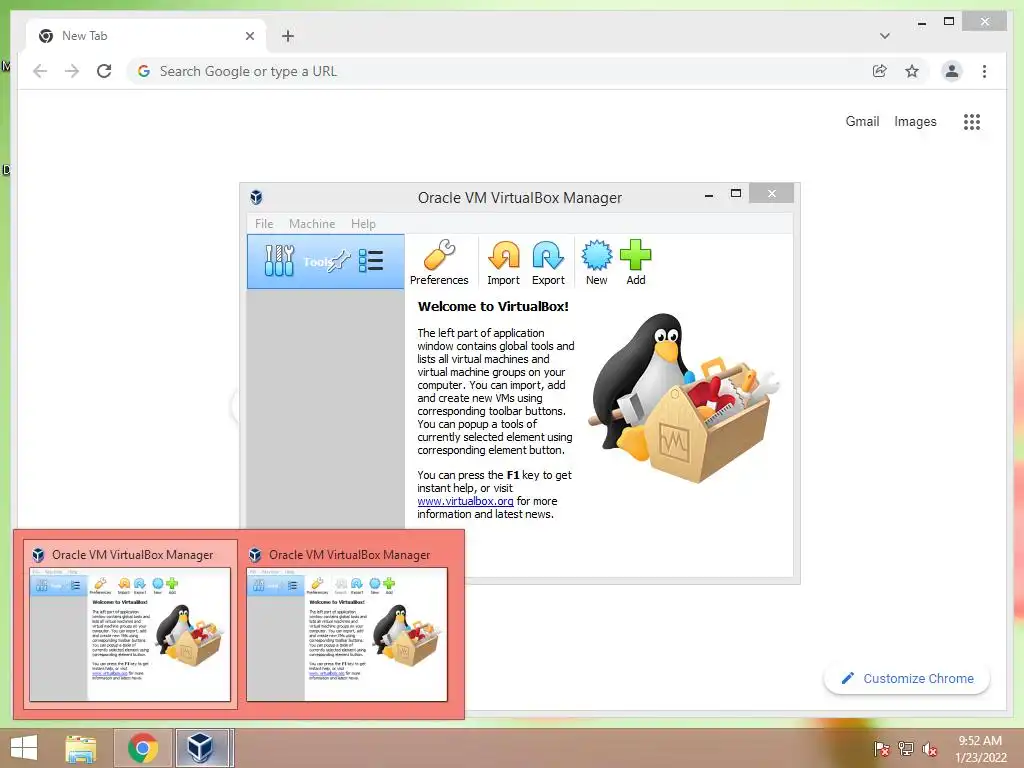The width and height of the screenshot is (1024, 768).
Task: Click the muted volume tray icon
Action: 929,749
